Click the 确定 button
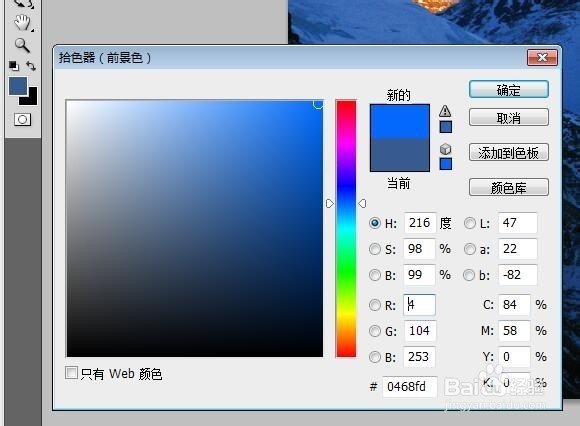The image size is (580, 426). (509, 89)
